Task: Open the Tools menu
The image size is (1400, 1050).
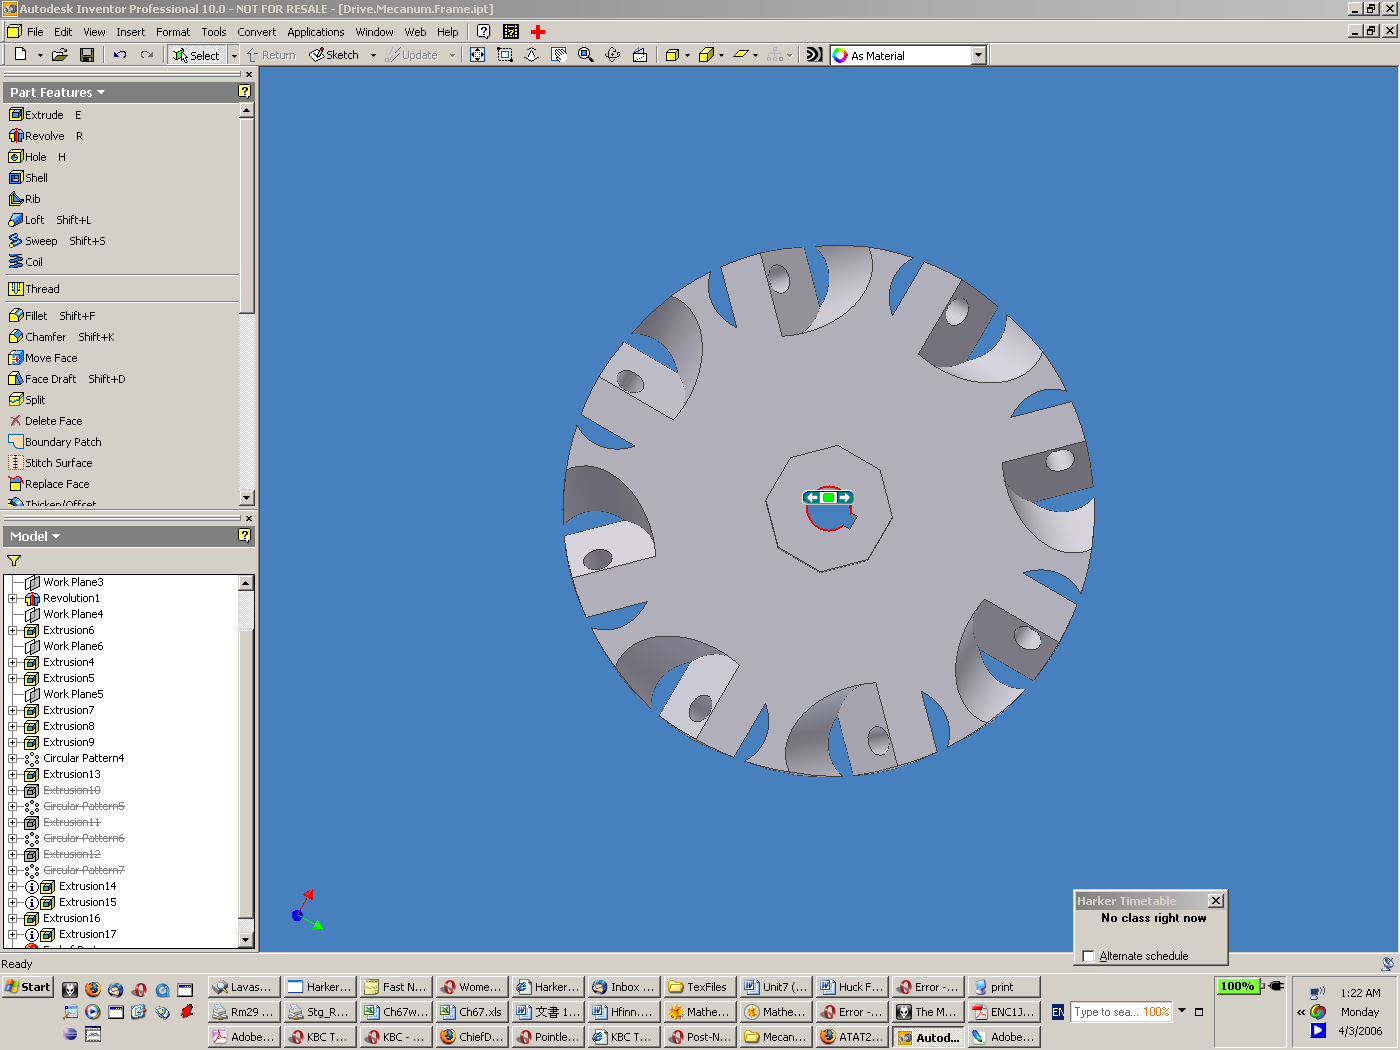Action: [x=214, y=32]
